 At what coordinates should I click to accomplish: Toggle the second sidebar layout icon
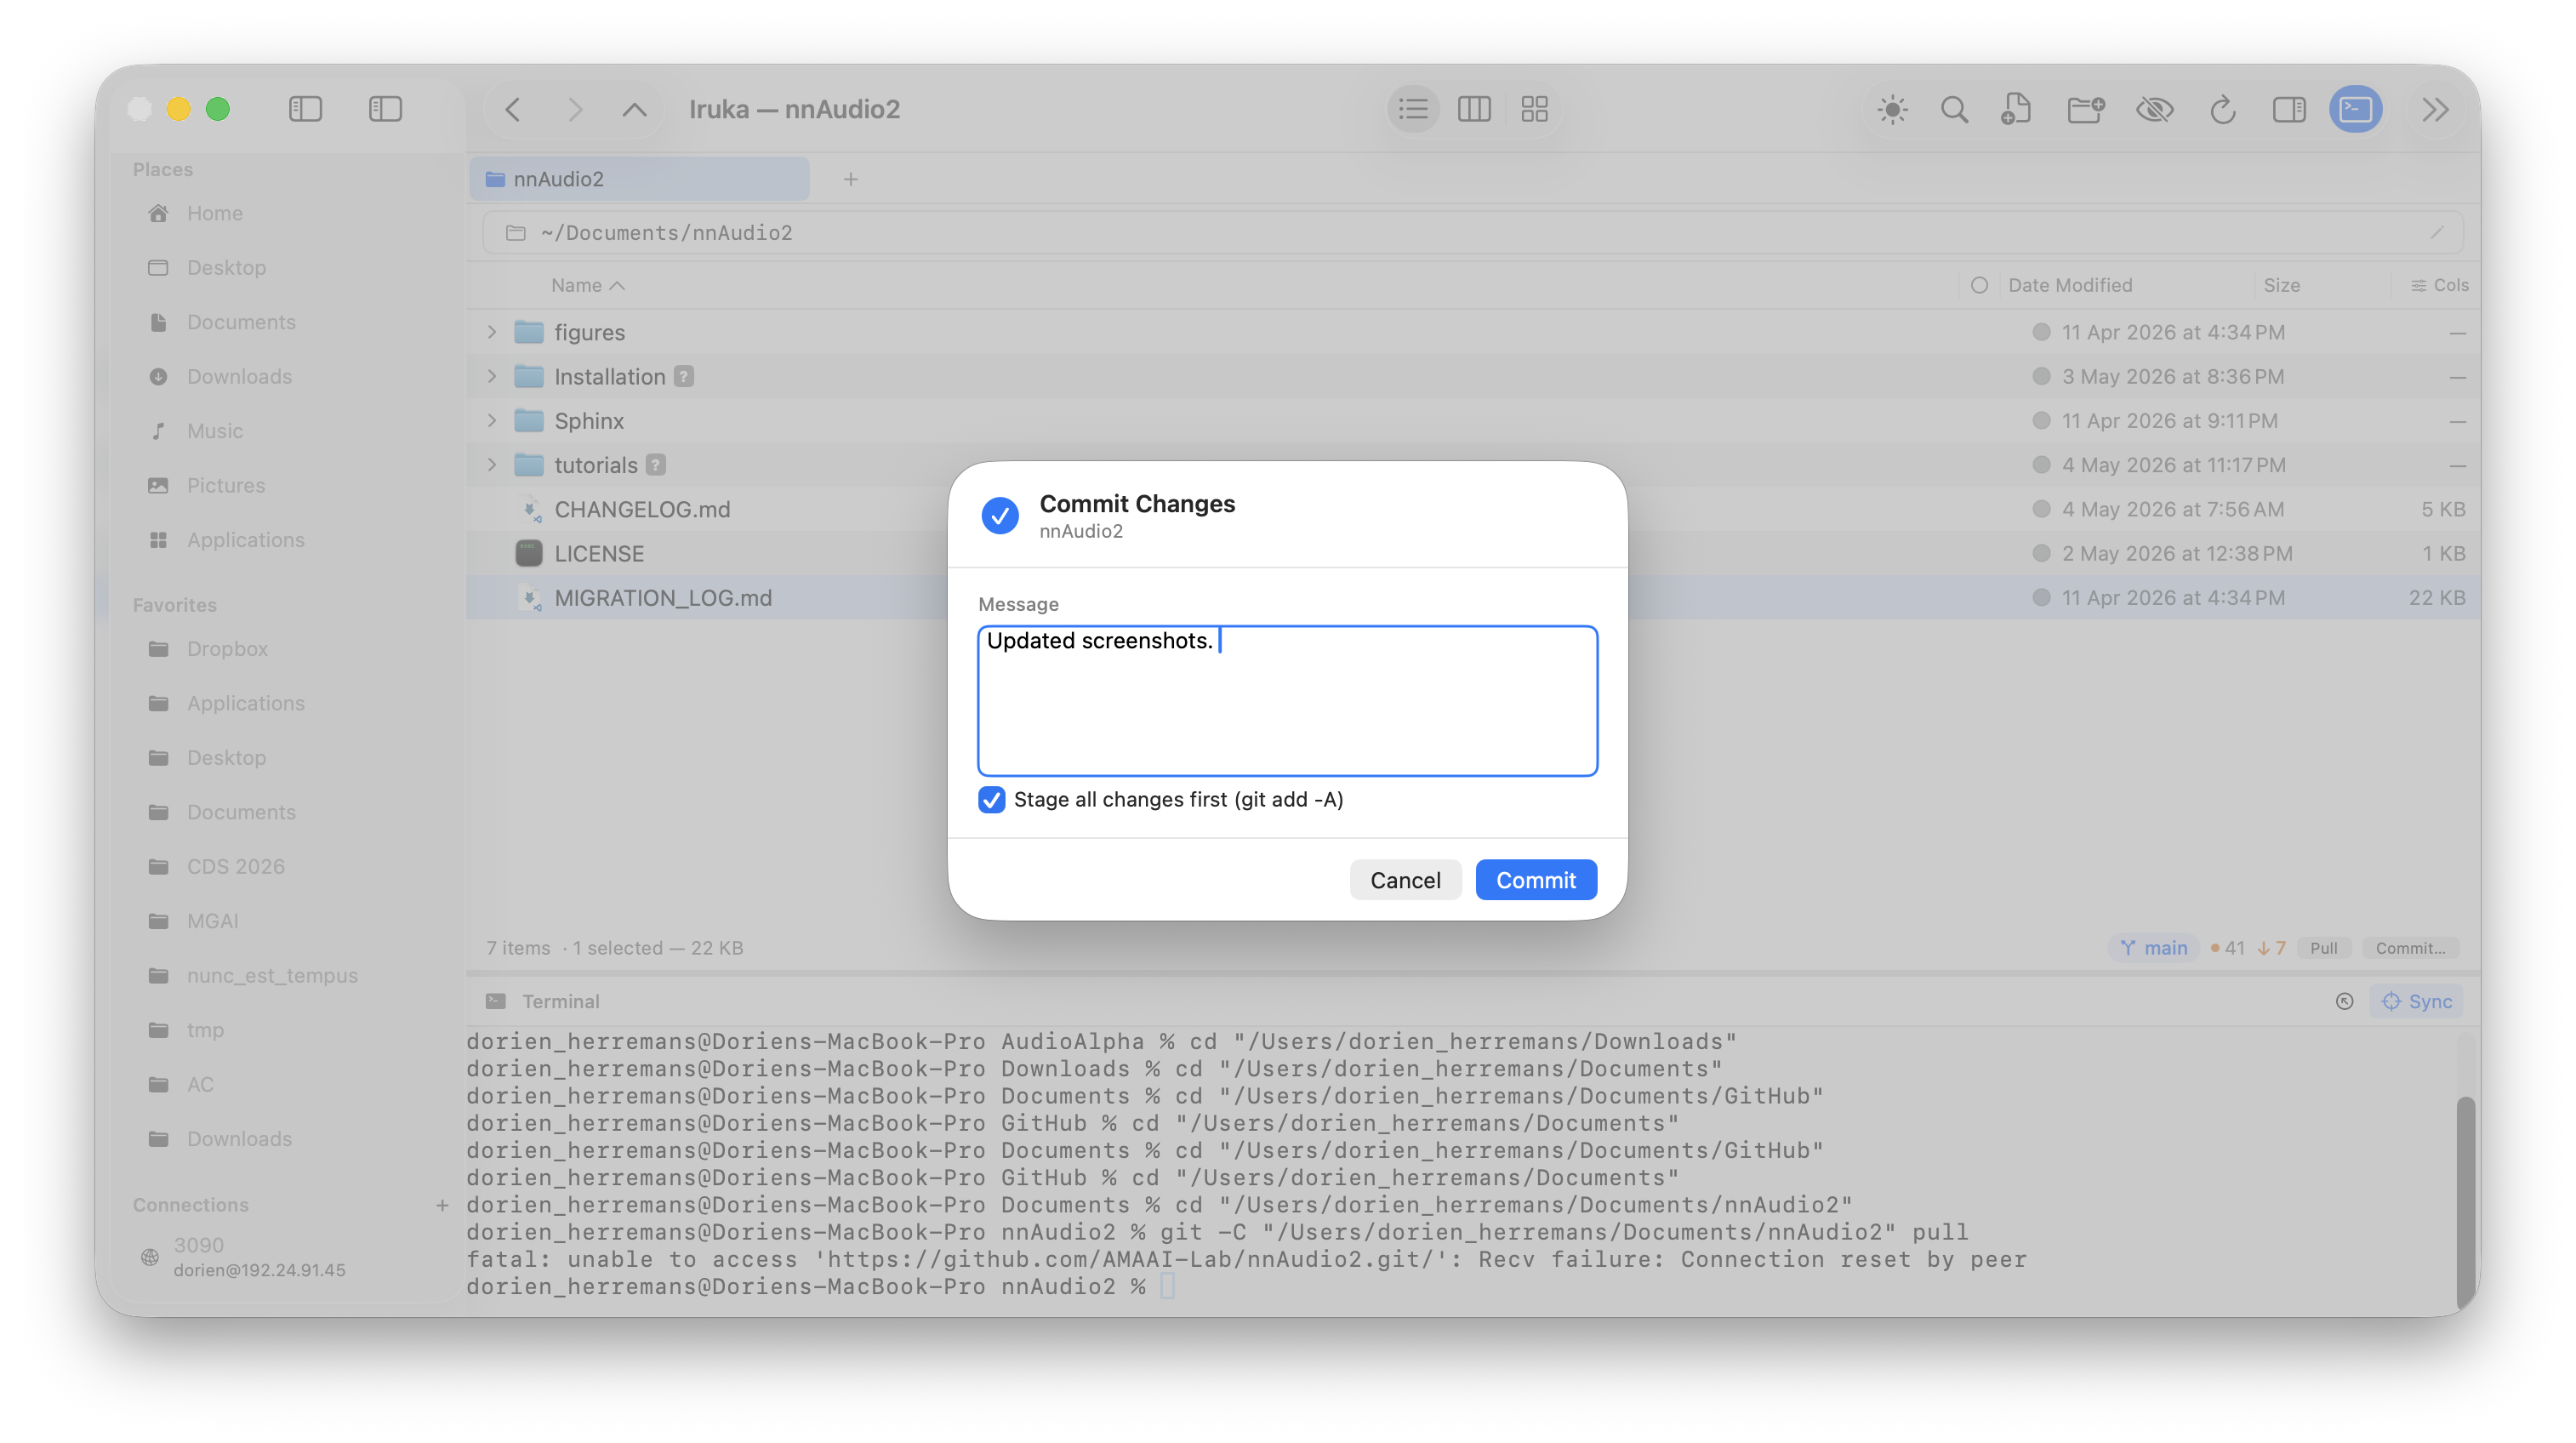tap(385, 109)
